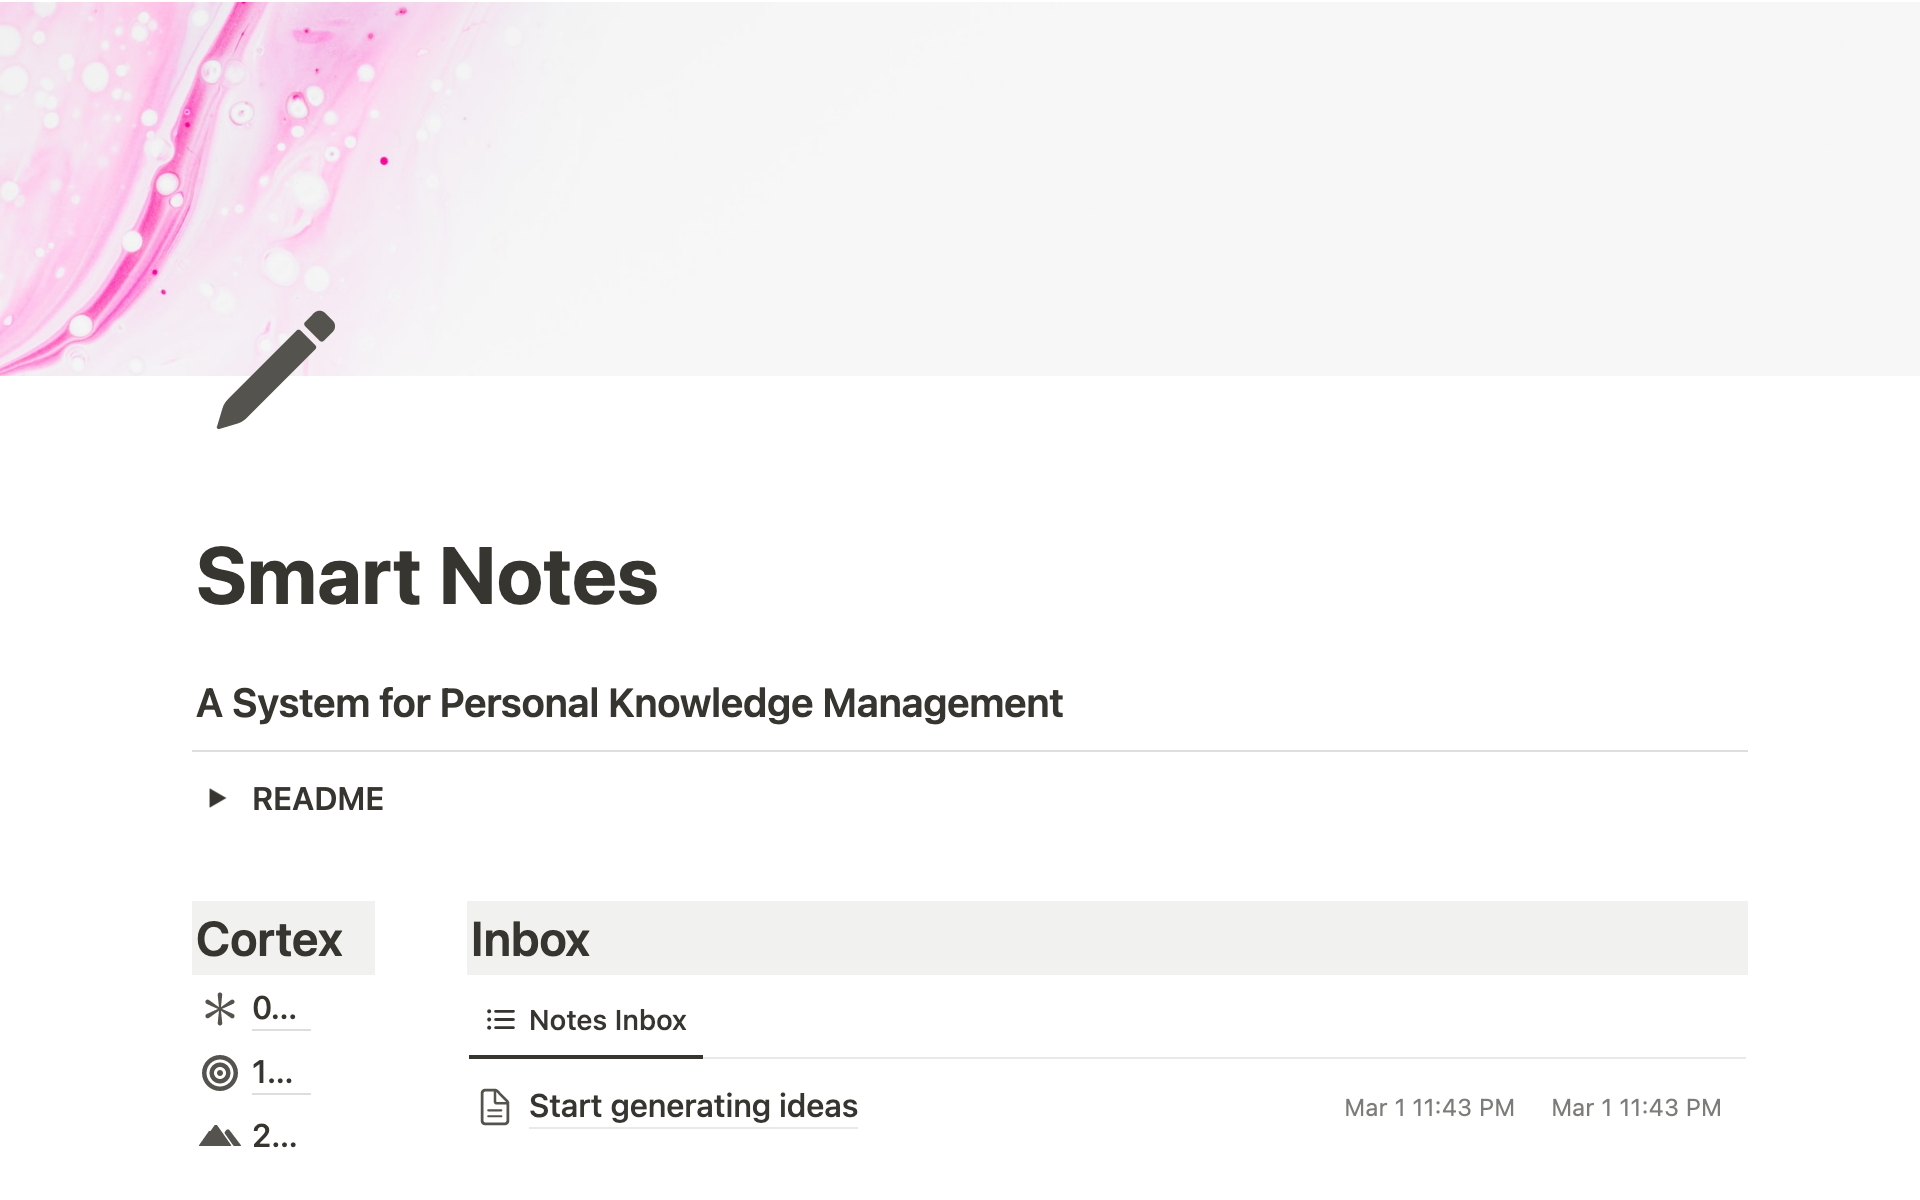Click the first Mar 1 11:43 PM timestamp

[x=1429, y=1108]
